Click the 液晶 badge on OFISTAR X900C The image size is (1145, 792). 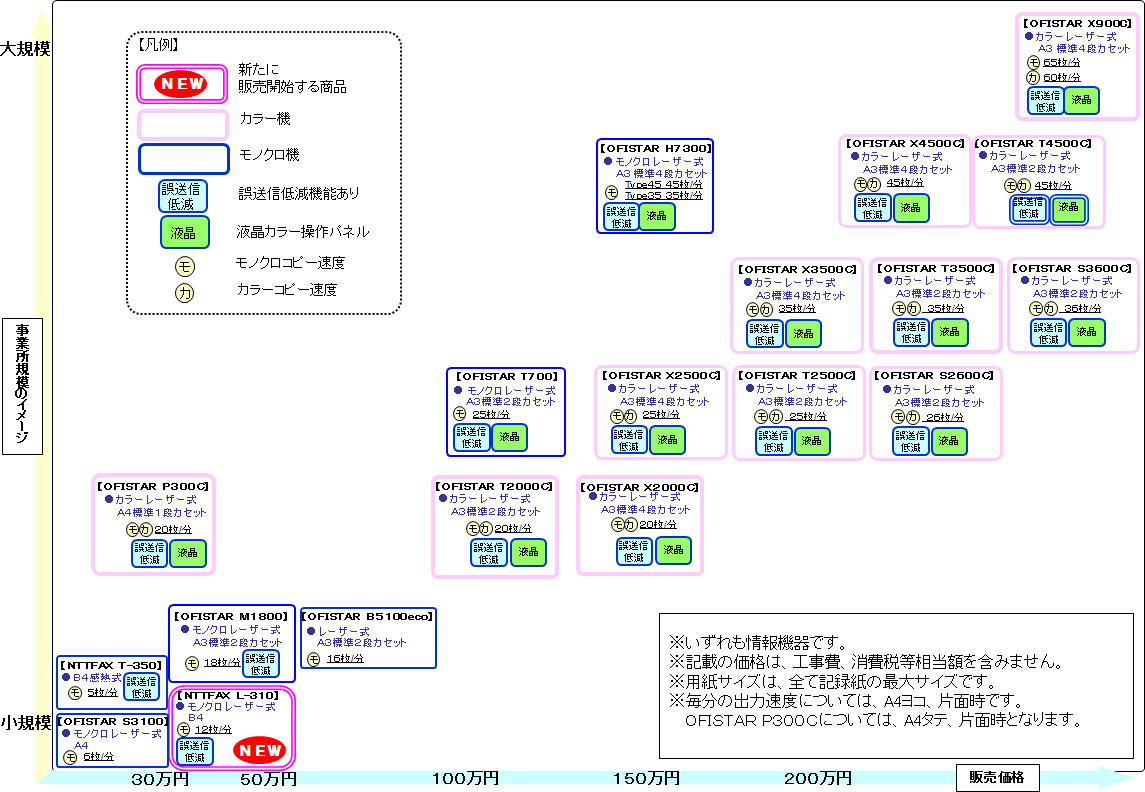1081,100
